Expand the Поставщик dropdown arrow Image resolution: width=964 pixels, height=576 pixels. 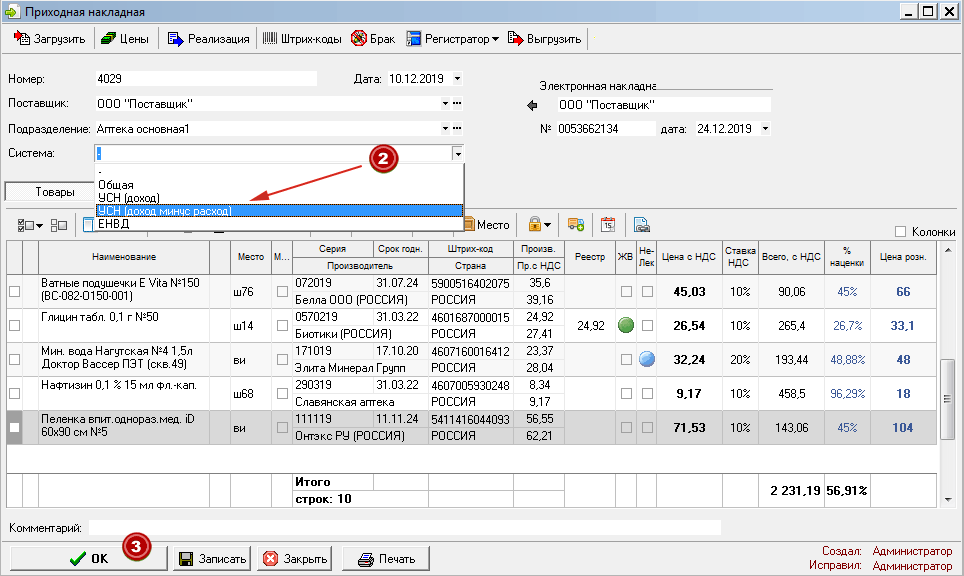pos(445,103)
